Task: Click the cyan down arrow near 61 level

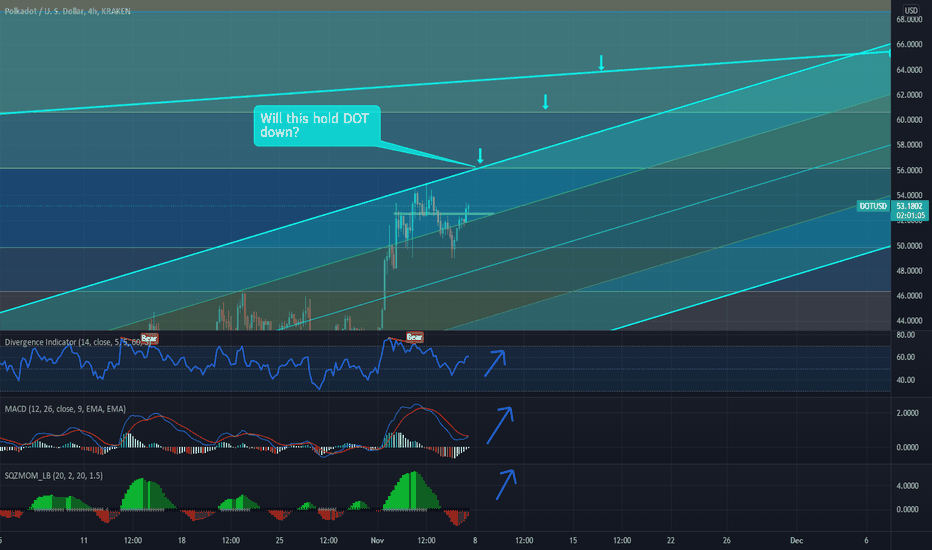Action: (x=545, y=102)
